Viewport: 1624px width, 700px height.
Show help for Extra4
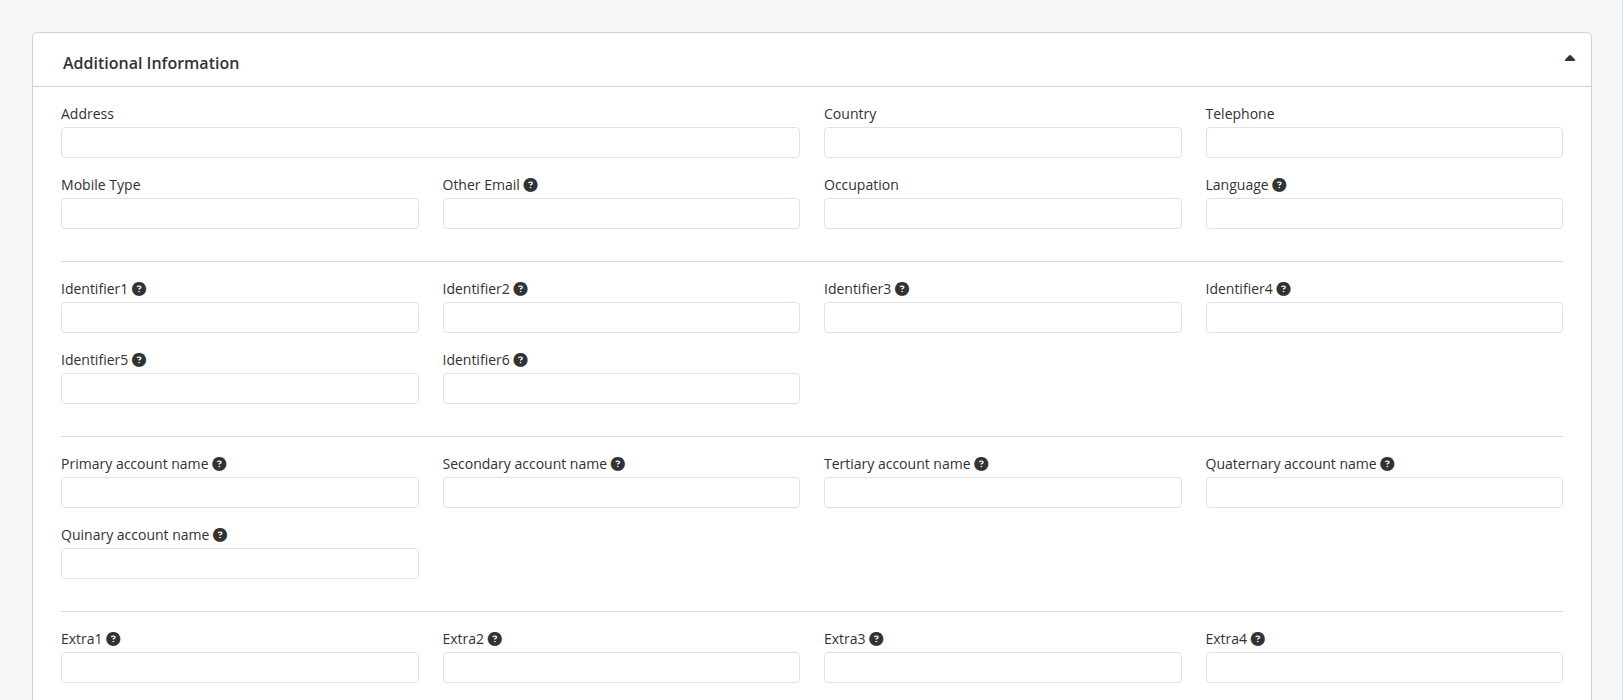point(1258,639)
